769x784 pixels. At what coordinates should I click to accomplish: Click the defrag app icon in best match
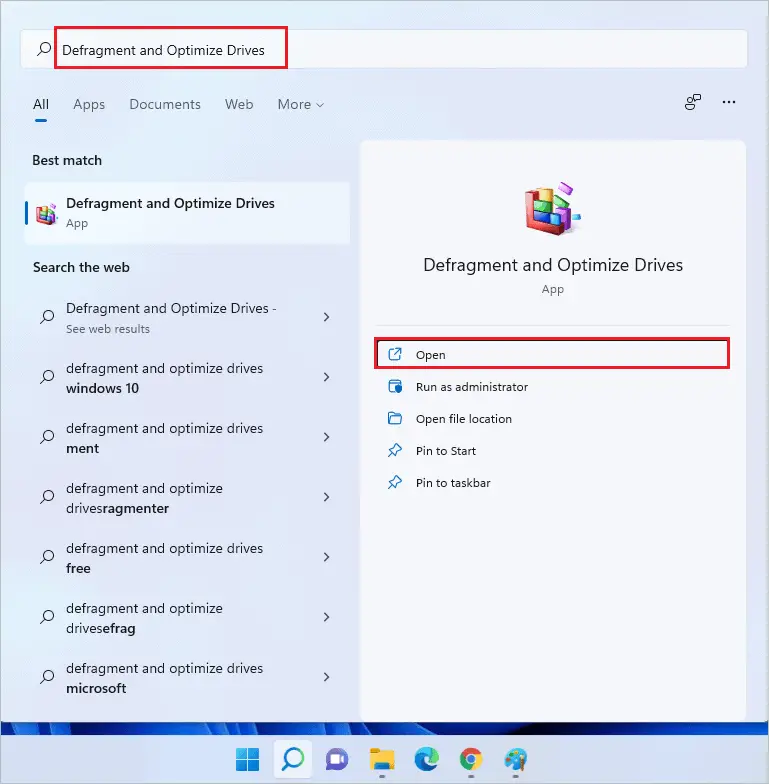click(46, 214)
